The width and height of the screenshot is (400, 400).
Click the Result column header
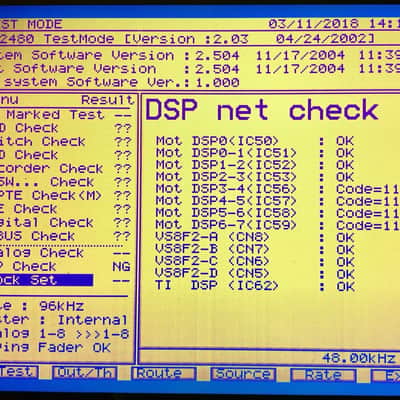pos(108,100)
